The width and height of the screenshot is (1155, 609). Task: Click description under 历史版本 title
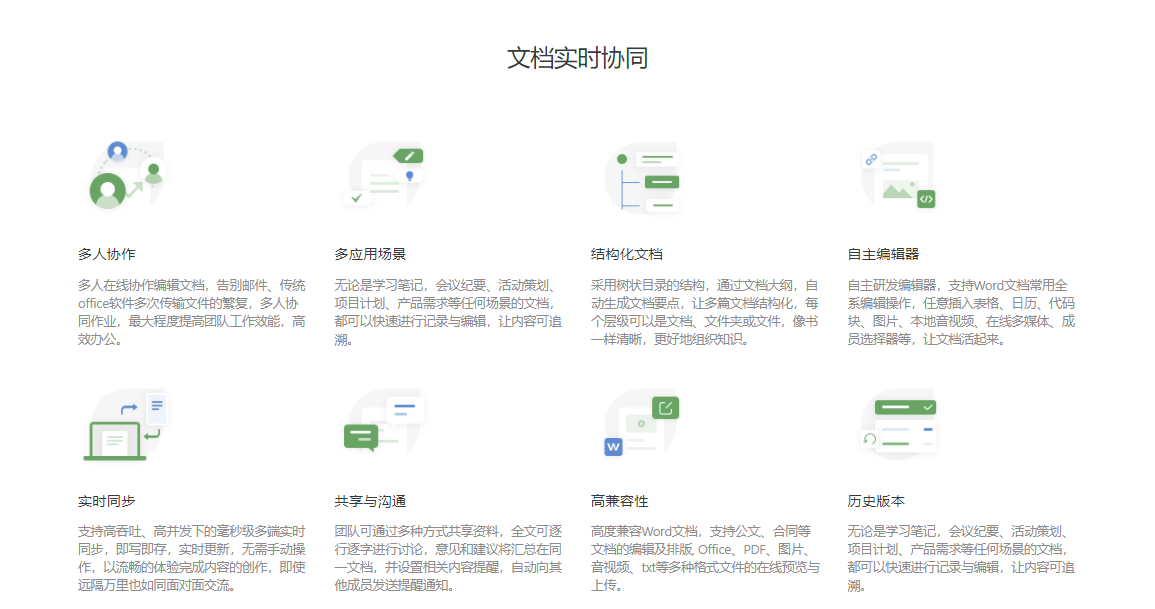point(961,558)
